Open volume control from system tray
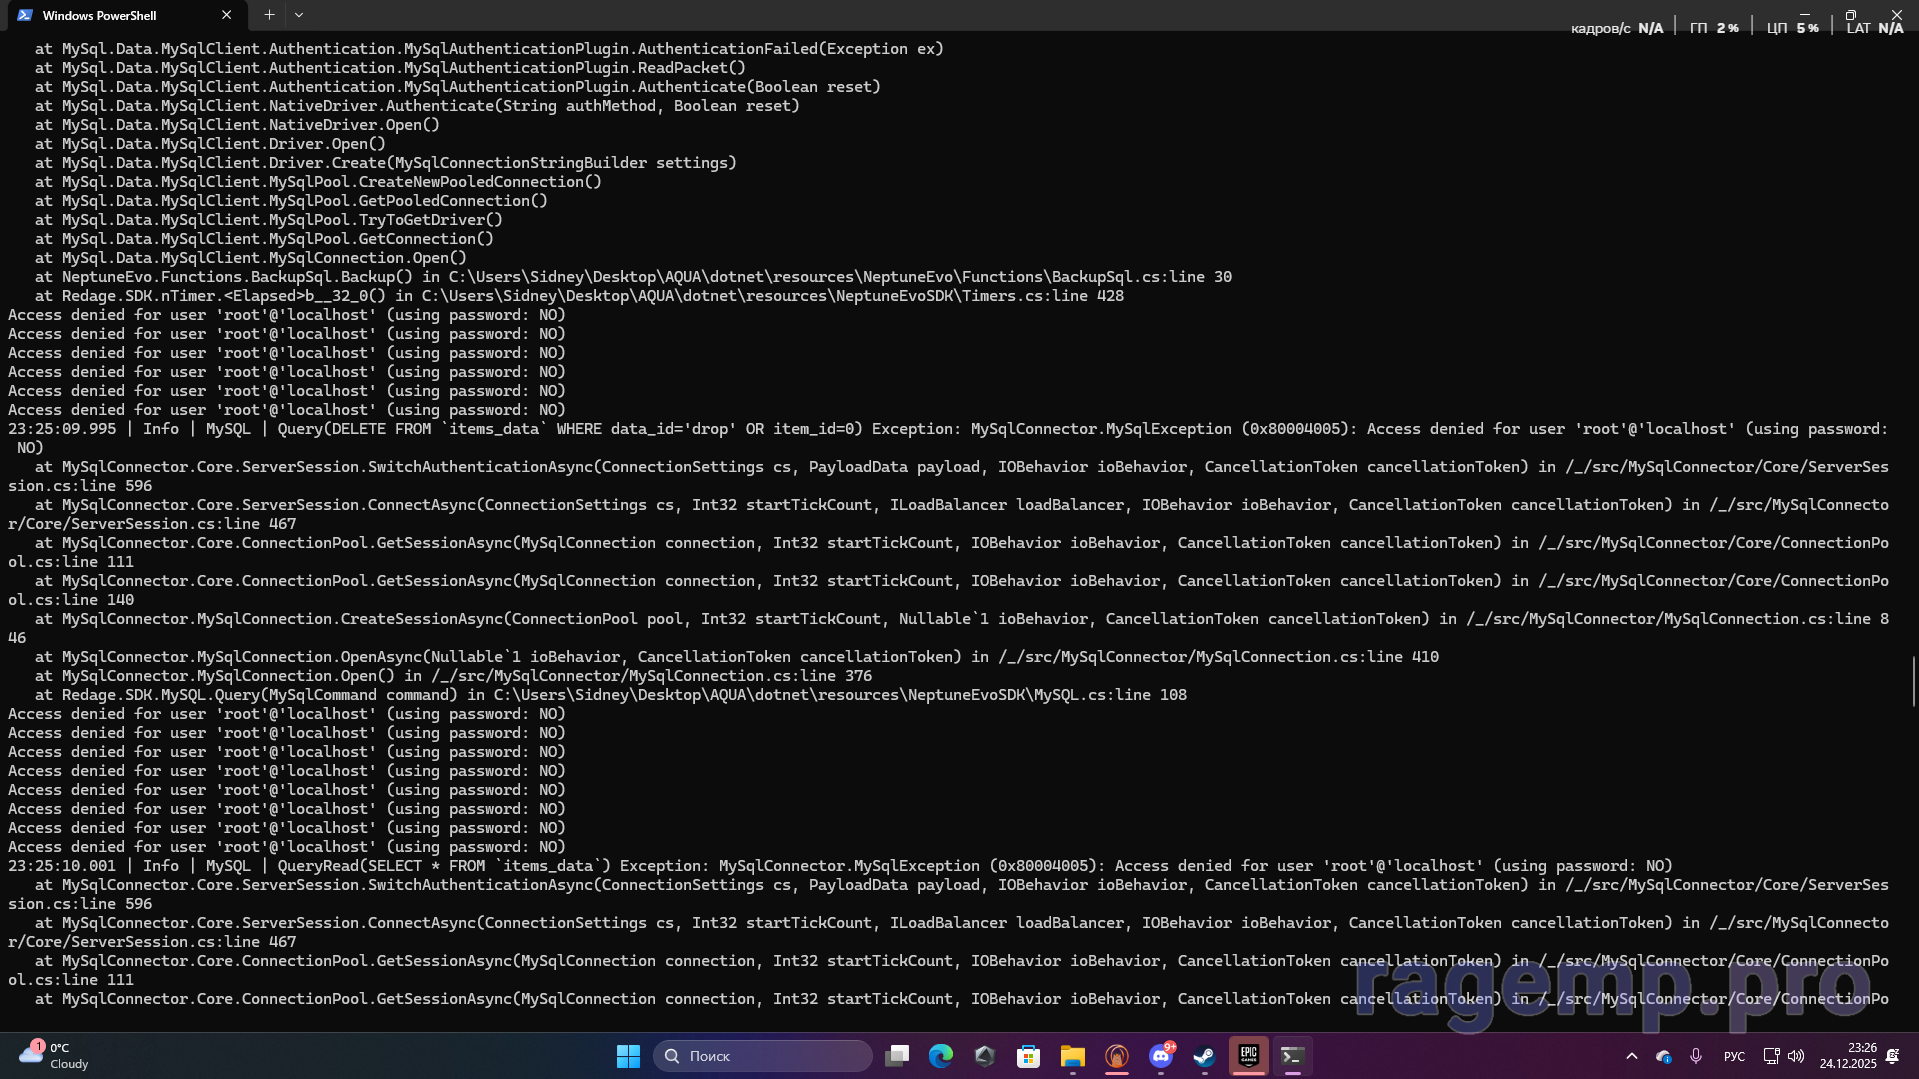 [1796, 1056]
